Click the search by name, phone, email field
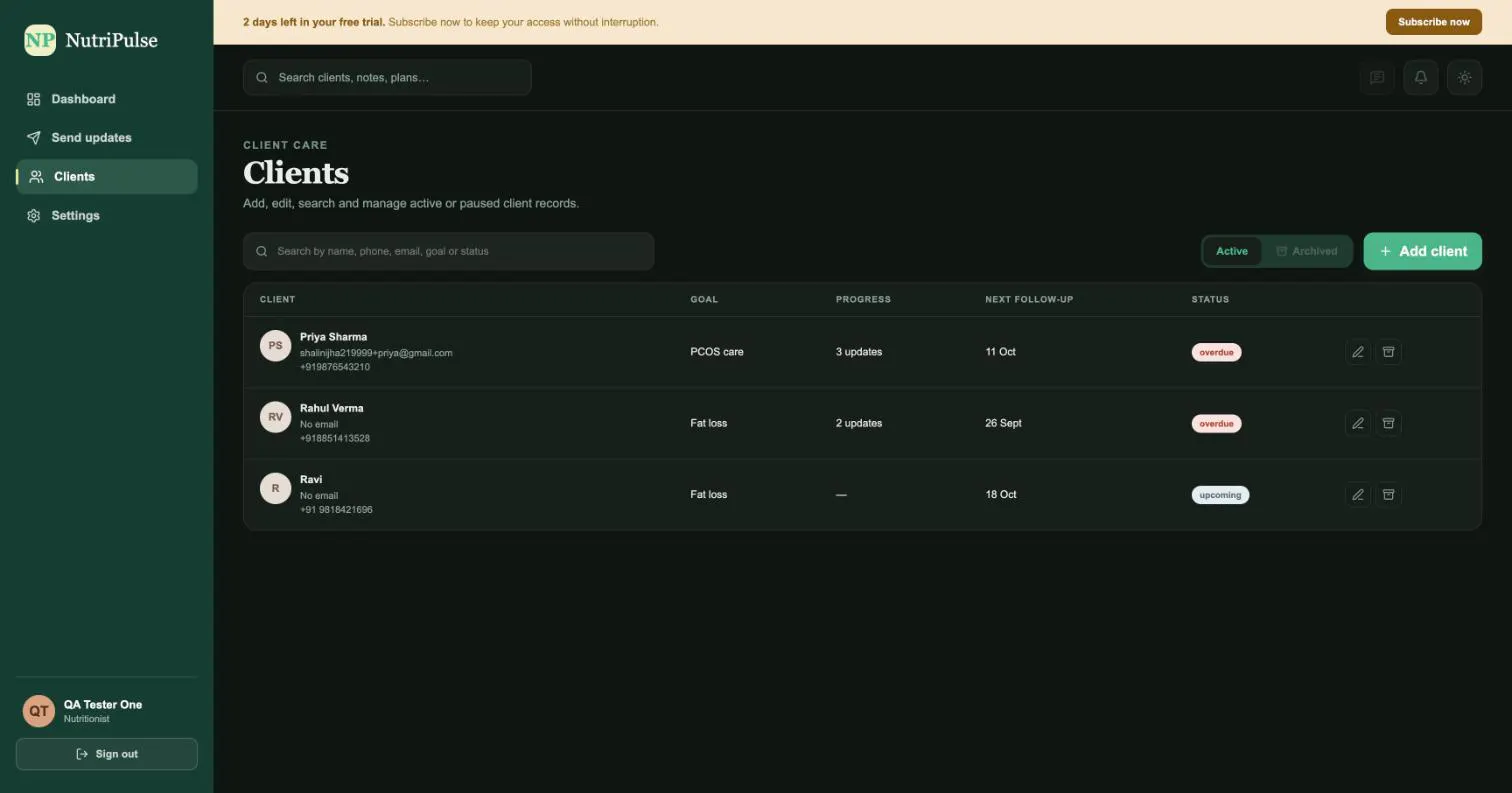1512x793 pixels. click(449, 251)
